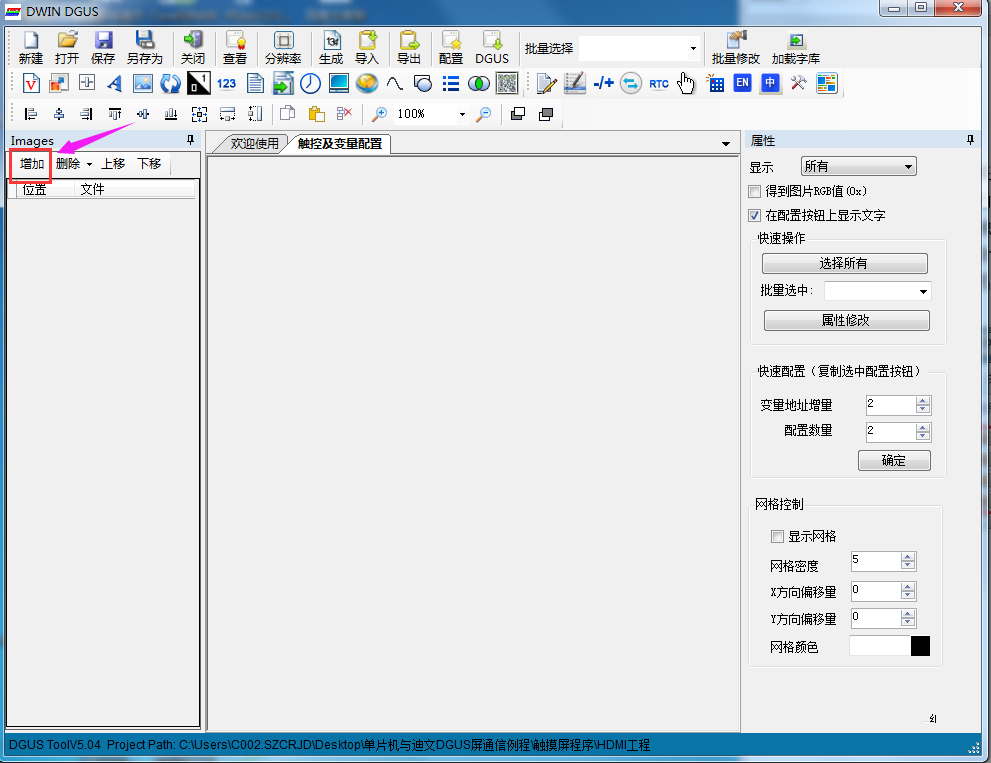The image size is (991, 763).
Task: Click the 导出 export icon
Action: 409,47
